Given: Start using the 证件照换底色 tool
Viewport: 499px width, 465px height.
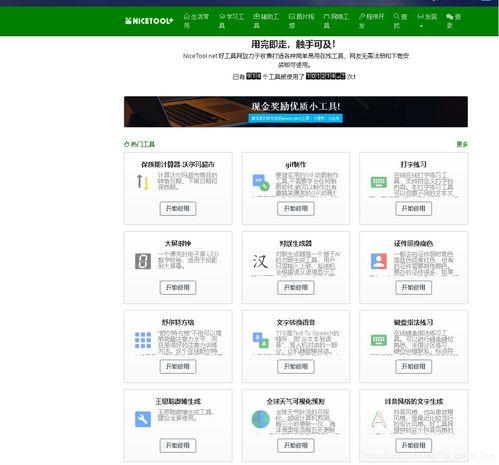Looking at the screenshot, I should 413,287.
